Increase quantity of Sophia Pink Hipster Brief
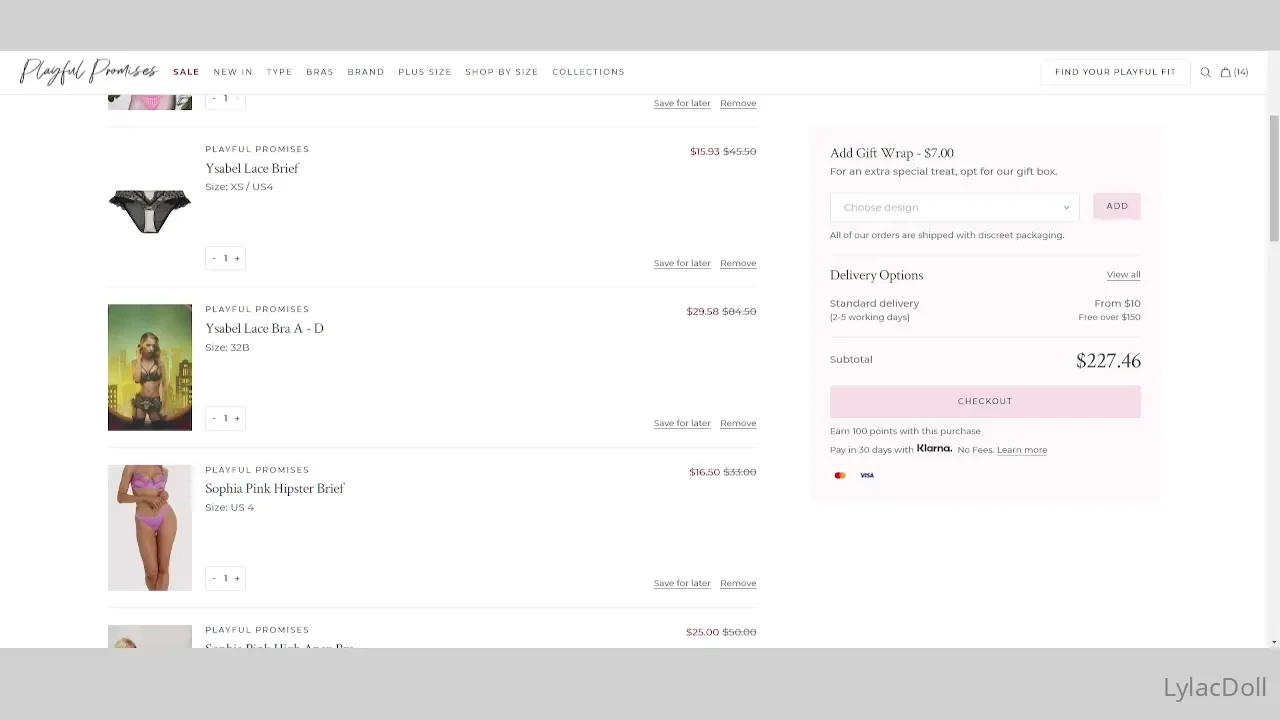The height and width of the screenshot is (720, 1280). pyautogui.click(x=237, y=578)
